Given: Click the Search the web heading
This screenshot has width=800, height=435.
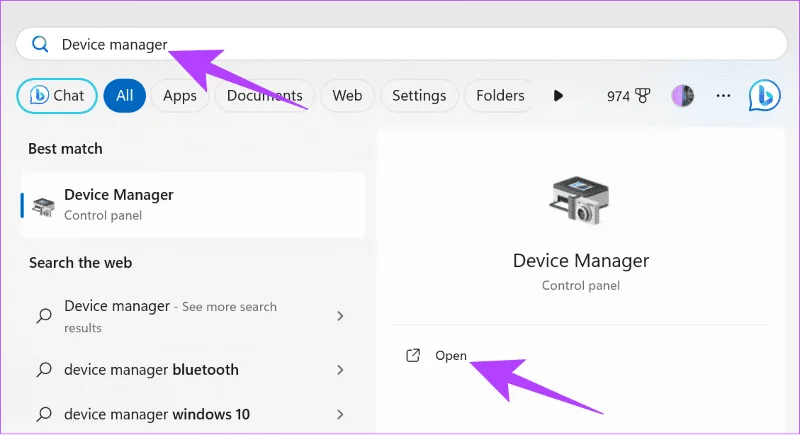Looking at the screenshot, I should coord(81,263).
